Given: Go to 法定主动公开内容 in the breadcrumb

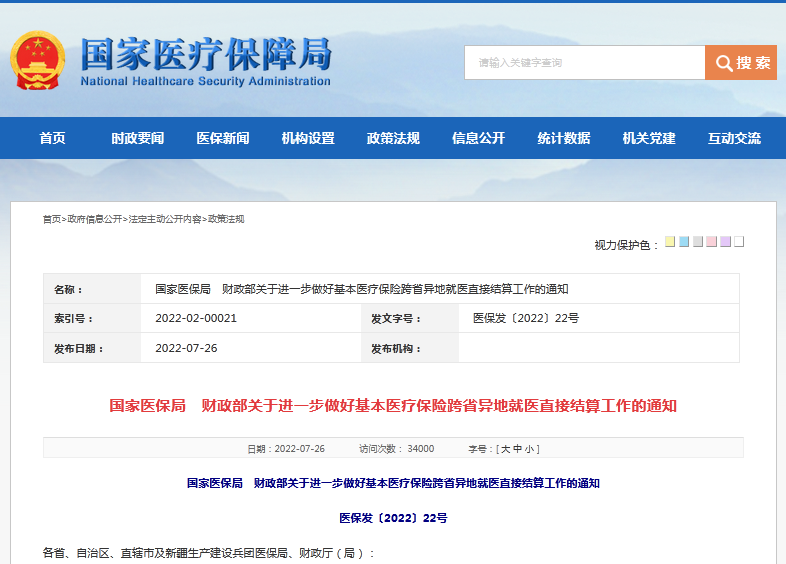Looking at the screenshot, I should (x=165, y=219).
